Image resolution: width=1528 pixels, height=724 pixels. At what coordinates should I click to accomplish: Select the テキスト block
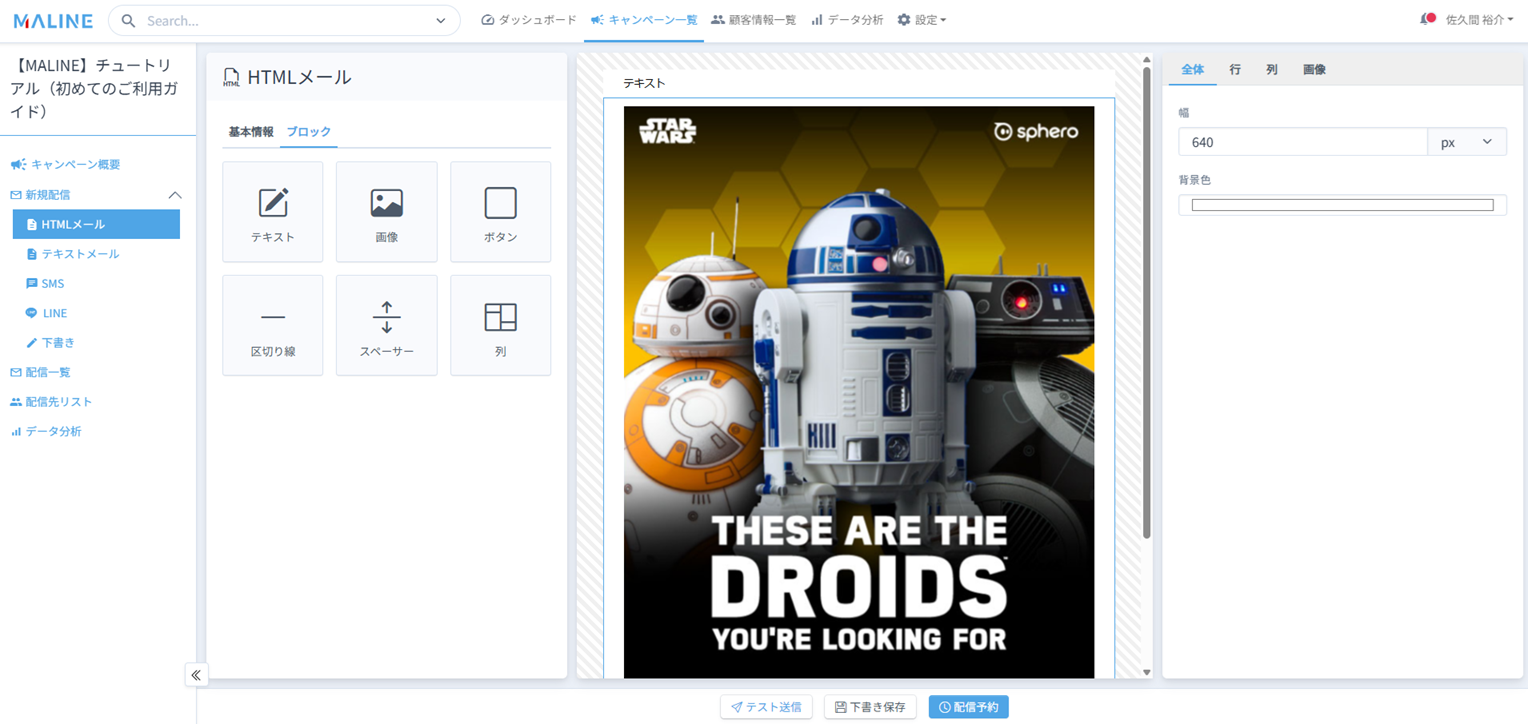click(x=273, y=211)
